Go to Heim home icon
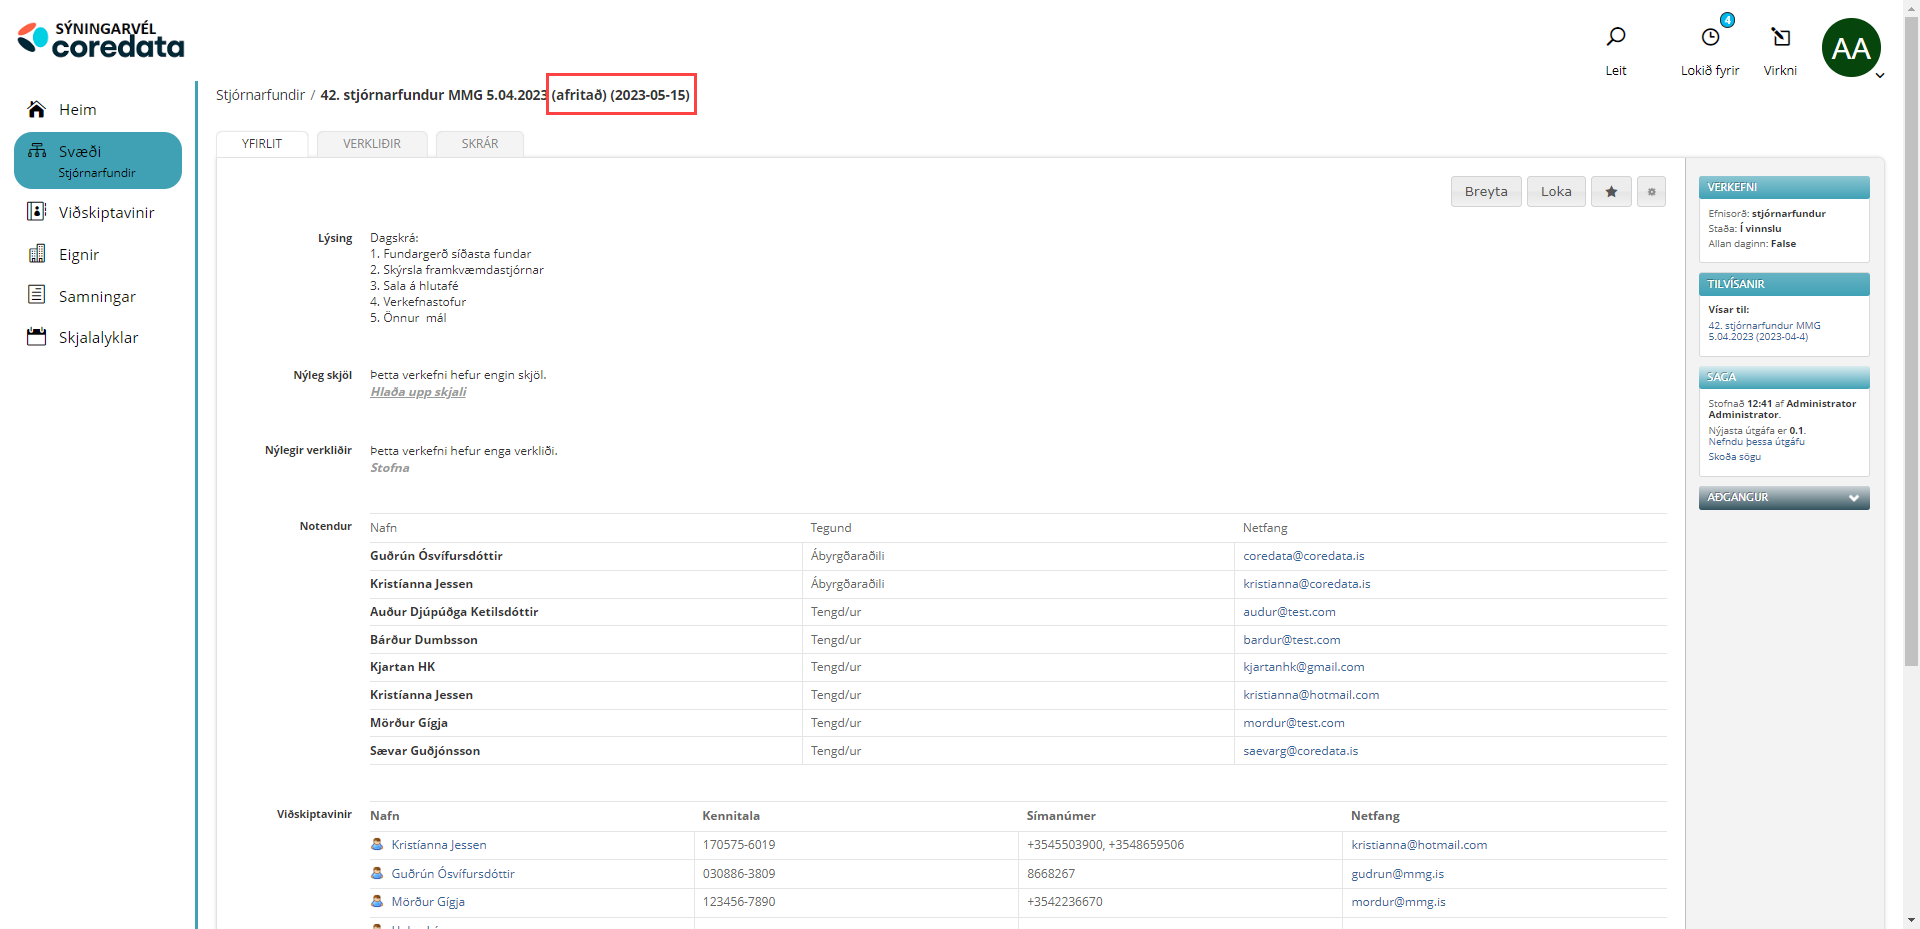This screenshot has height=929, width=1920. (x=37, y=110)
